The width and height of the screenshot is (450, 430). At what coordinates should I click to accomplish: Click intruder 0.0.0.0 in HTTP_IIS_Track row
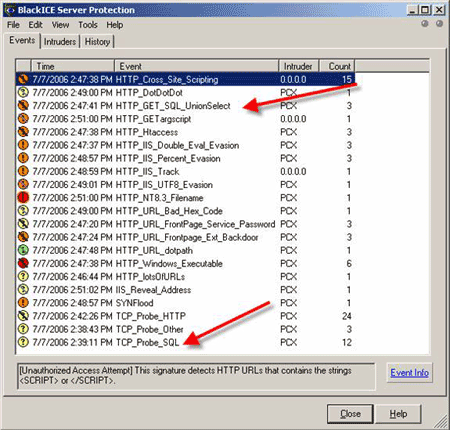click(x=293, y=172)
